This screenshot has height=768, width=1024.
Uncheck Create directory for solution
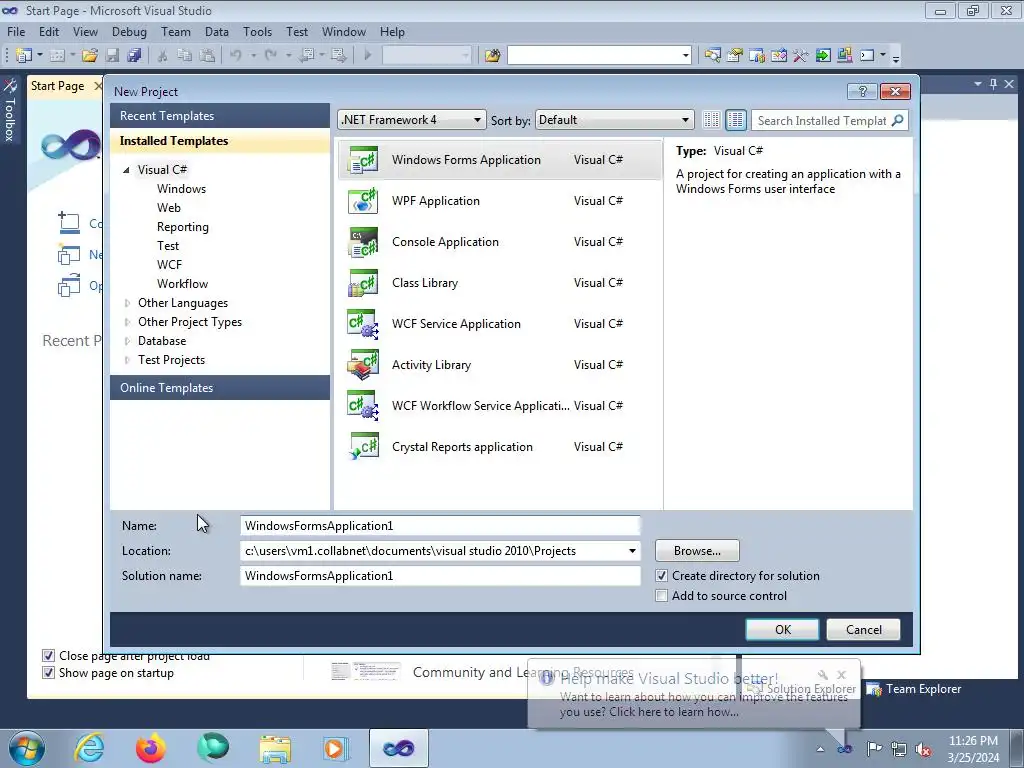tap(662, 576)
